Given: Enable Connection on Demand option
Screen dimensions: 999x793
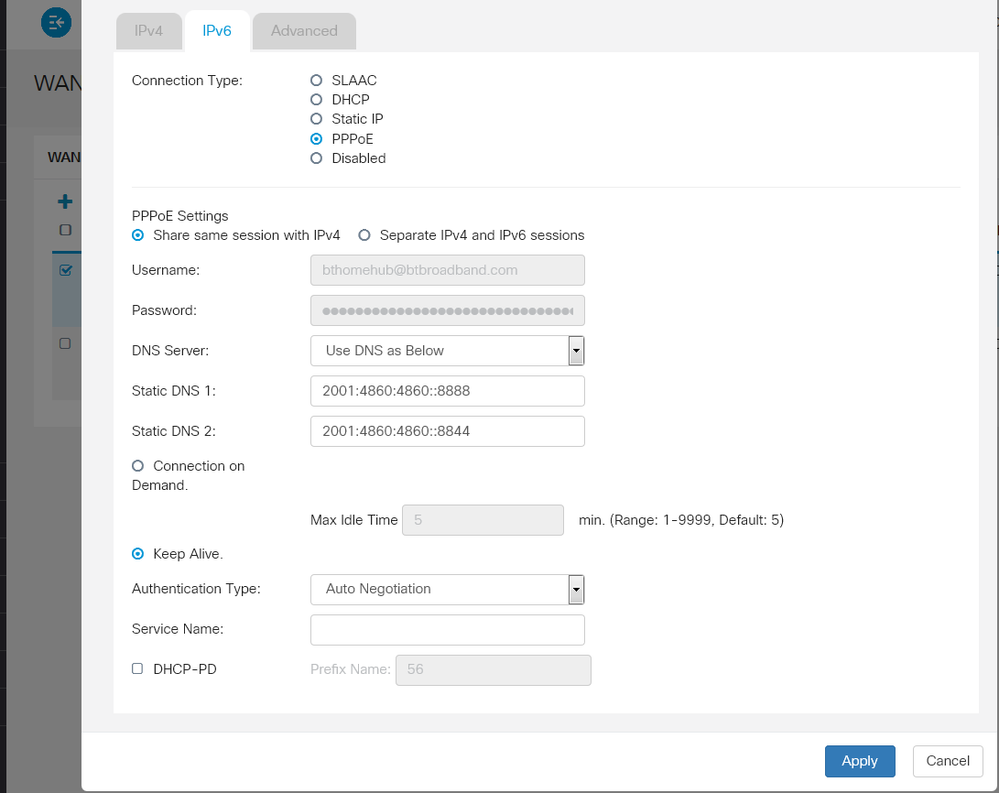Looking at the screenshot, I should tap(138, 466).
